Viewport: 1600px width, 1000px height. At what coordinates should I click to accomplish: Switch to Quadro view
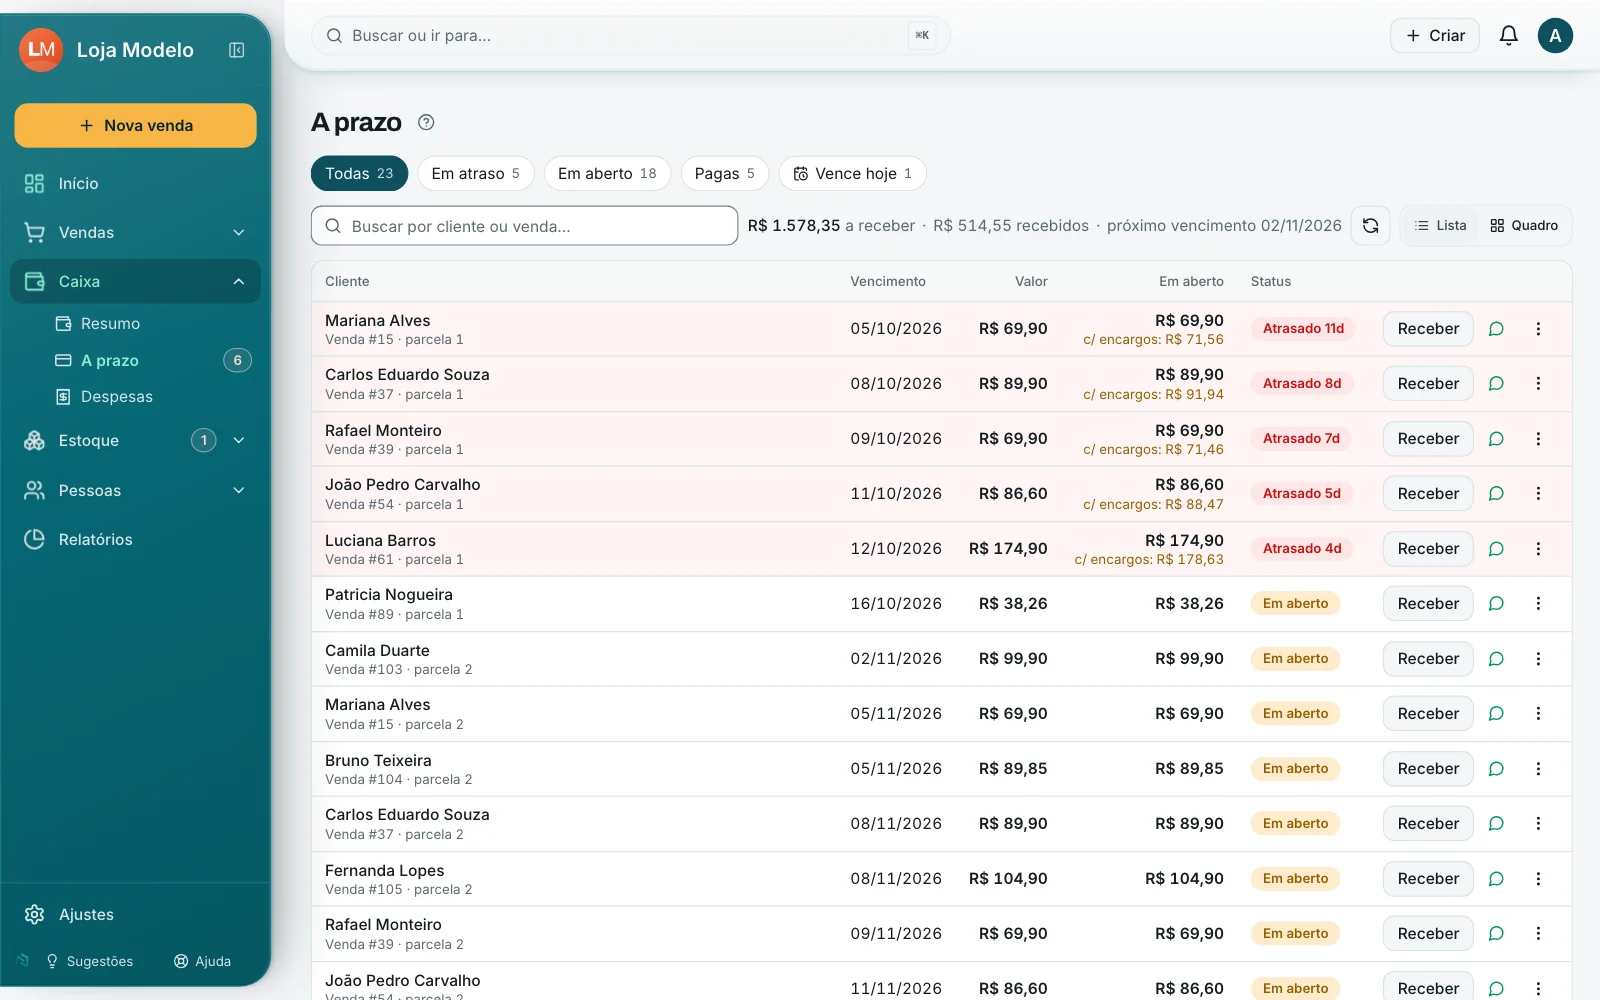1524,226
